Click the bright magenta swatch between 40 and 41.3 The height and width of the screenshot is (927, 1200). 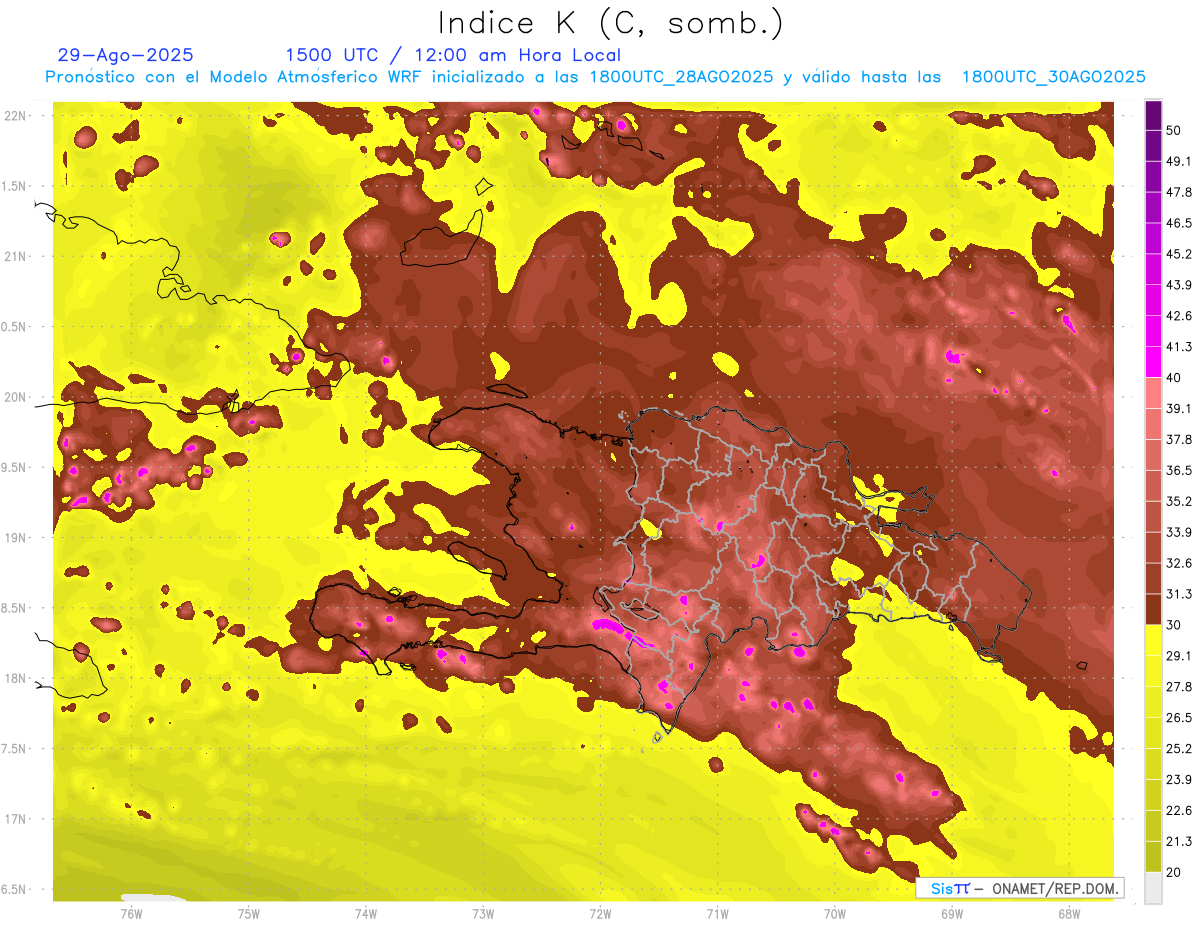pos(1153,362)
